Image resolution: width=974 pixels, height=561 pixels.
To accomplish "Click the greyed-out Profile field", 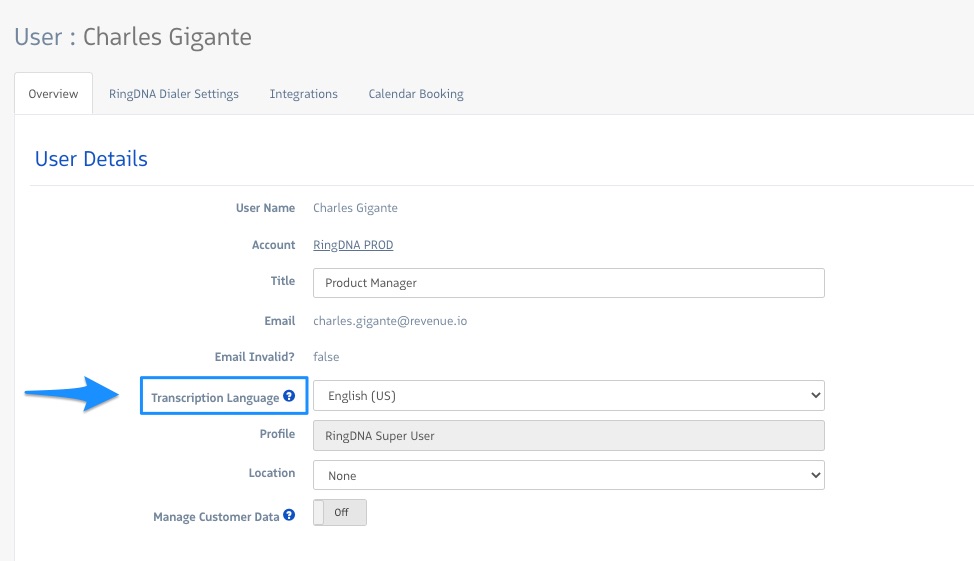I will point(568,435).
